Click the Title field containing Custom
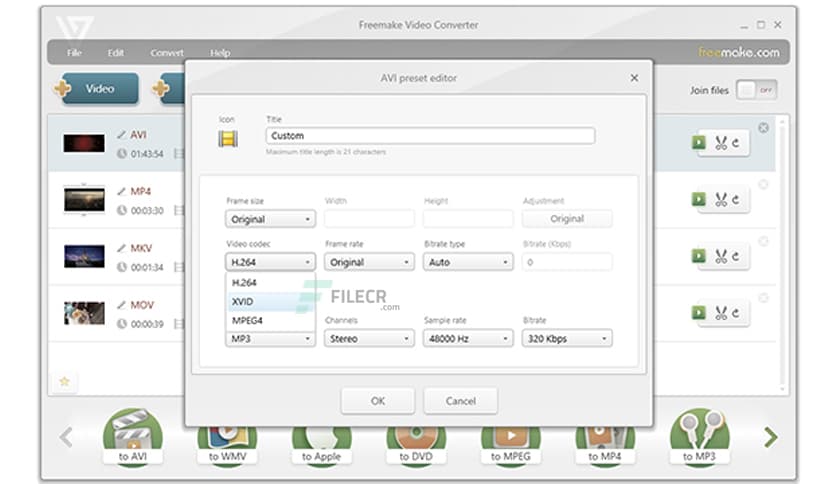The image size is (836, 484). (430, 135)
